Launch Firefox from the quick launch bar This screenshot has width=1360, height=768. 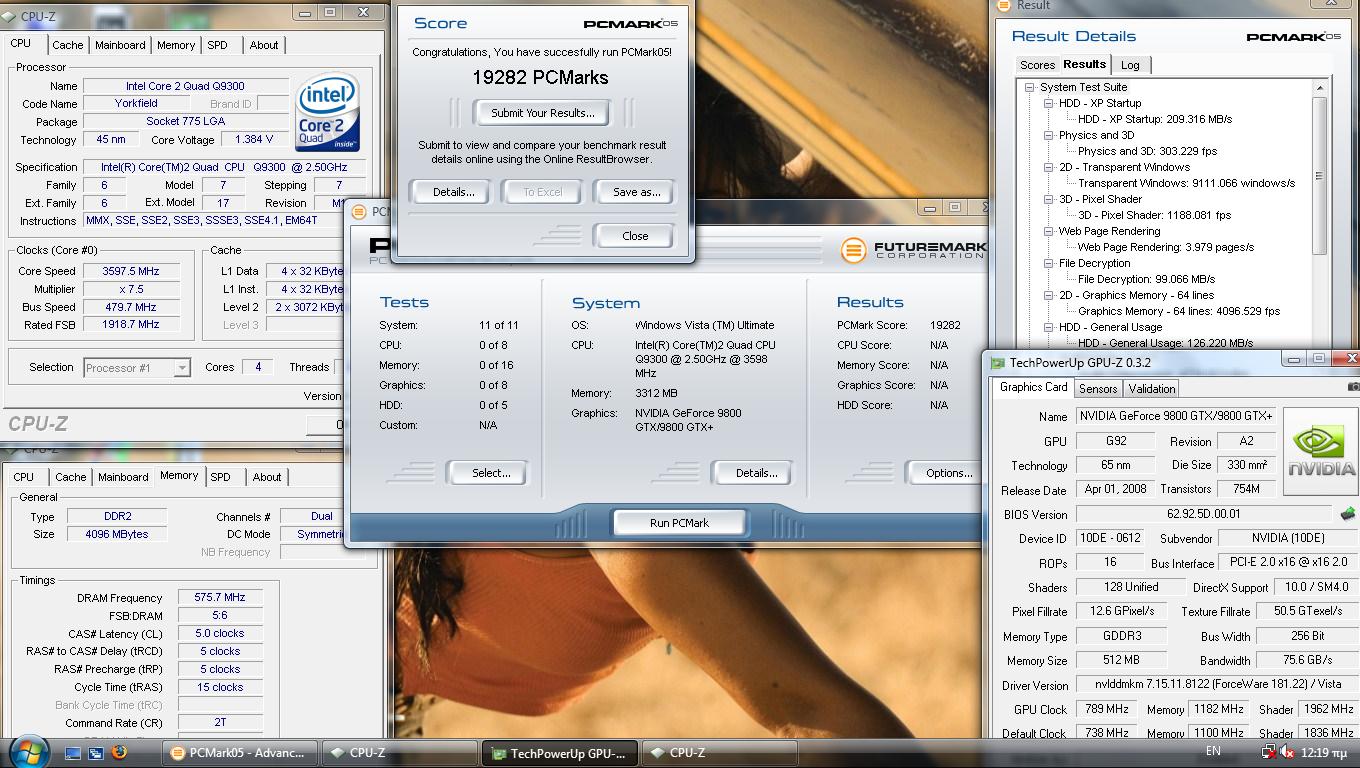click(x=119, y=753)
